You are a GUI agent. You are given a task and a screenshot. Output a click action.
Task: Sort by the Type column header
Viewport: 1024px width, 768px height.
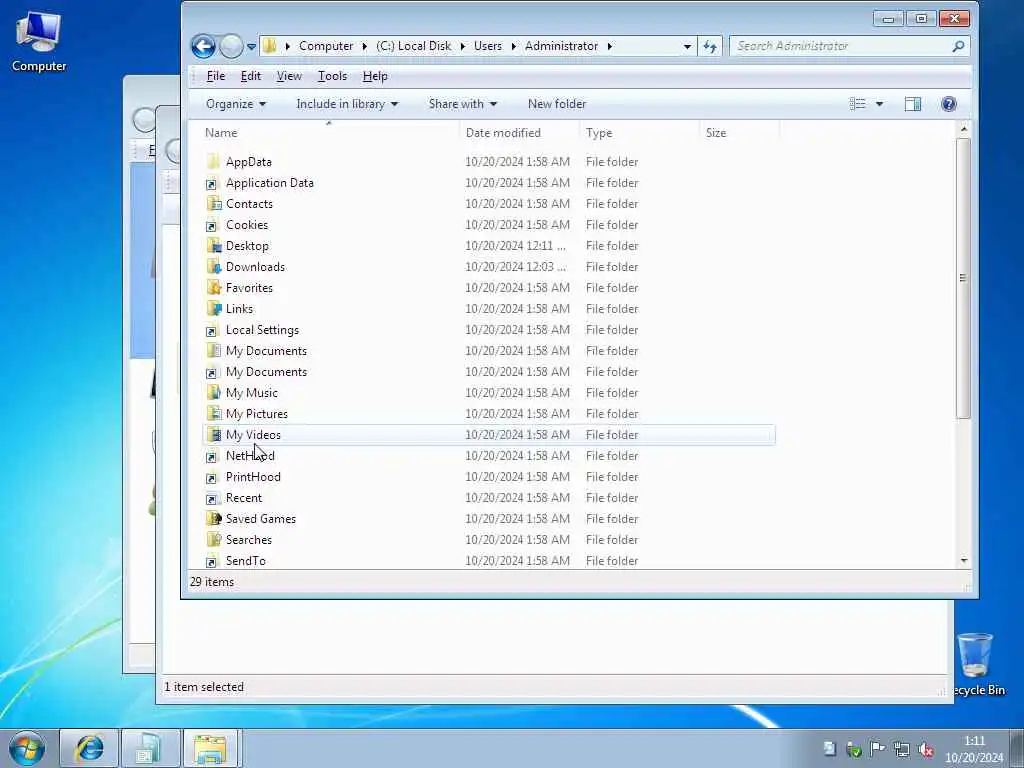coord(639,133)
